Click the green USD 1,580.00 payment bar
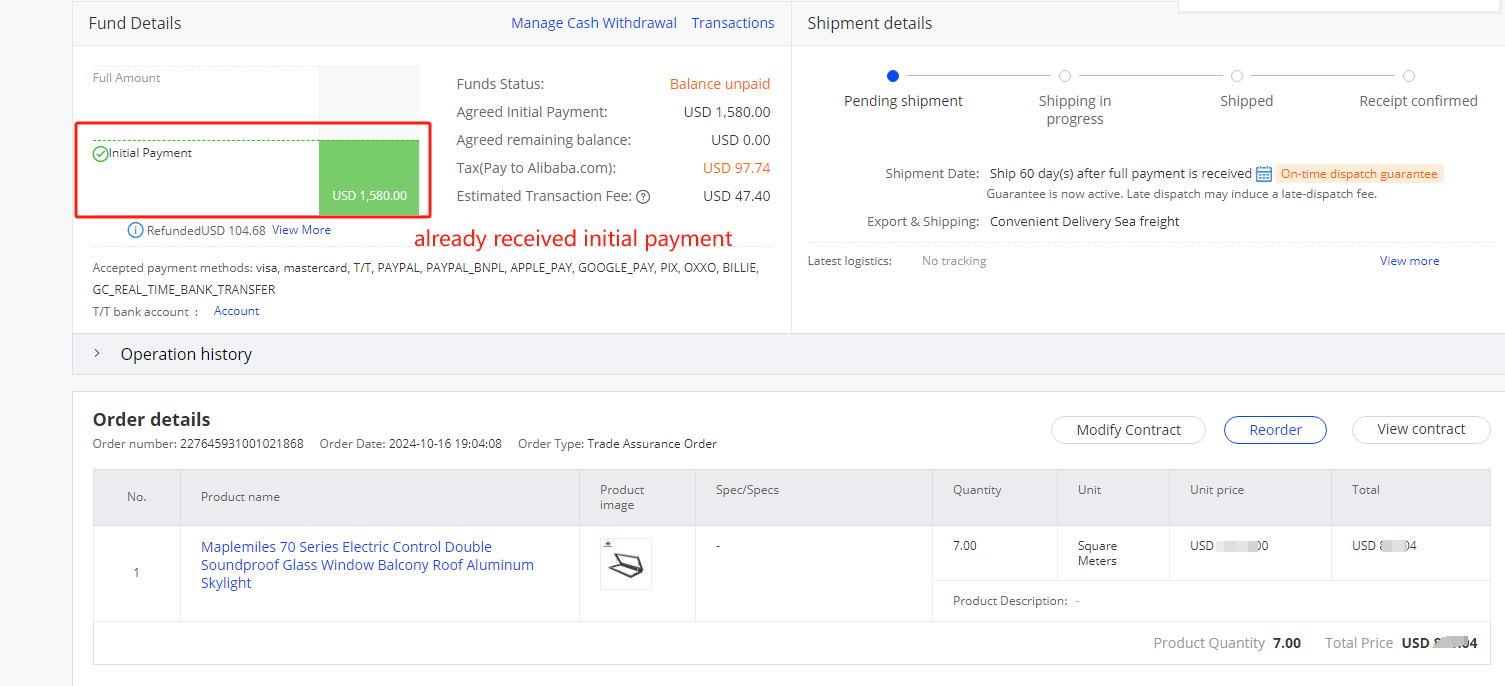 click(x=369, y=178)
